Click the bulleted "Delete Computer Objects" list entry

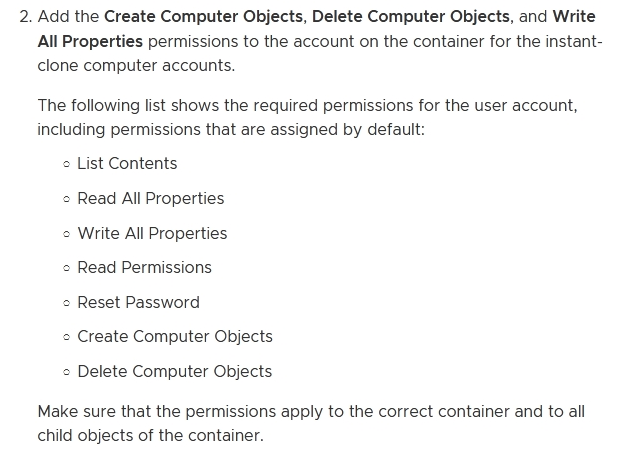[174, 371]
